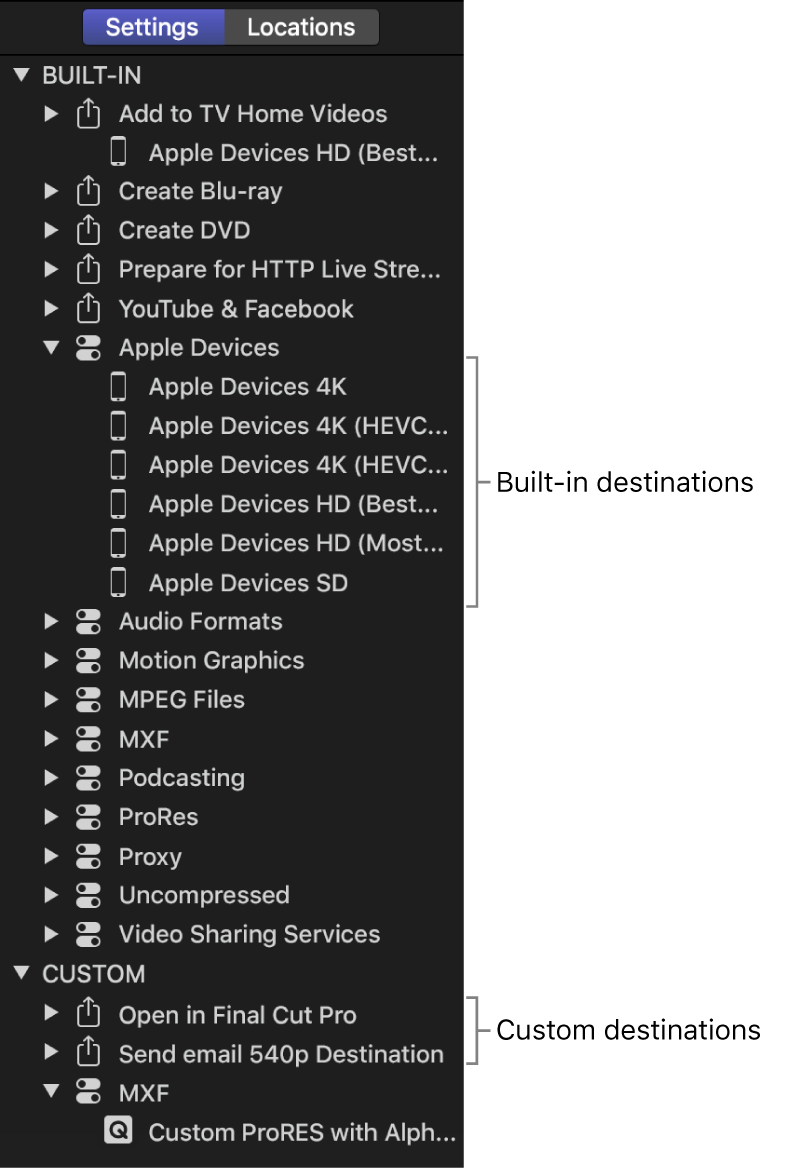This screenshot has width=790, height=1168.
Task: Switch to the Locations tab
Action: point(299,27)
